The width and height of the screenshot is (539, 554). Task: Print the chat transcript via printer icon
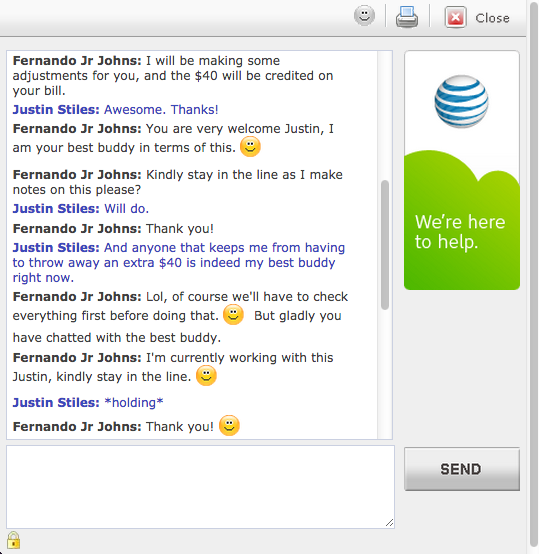tap(407, 17)
